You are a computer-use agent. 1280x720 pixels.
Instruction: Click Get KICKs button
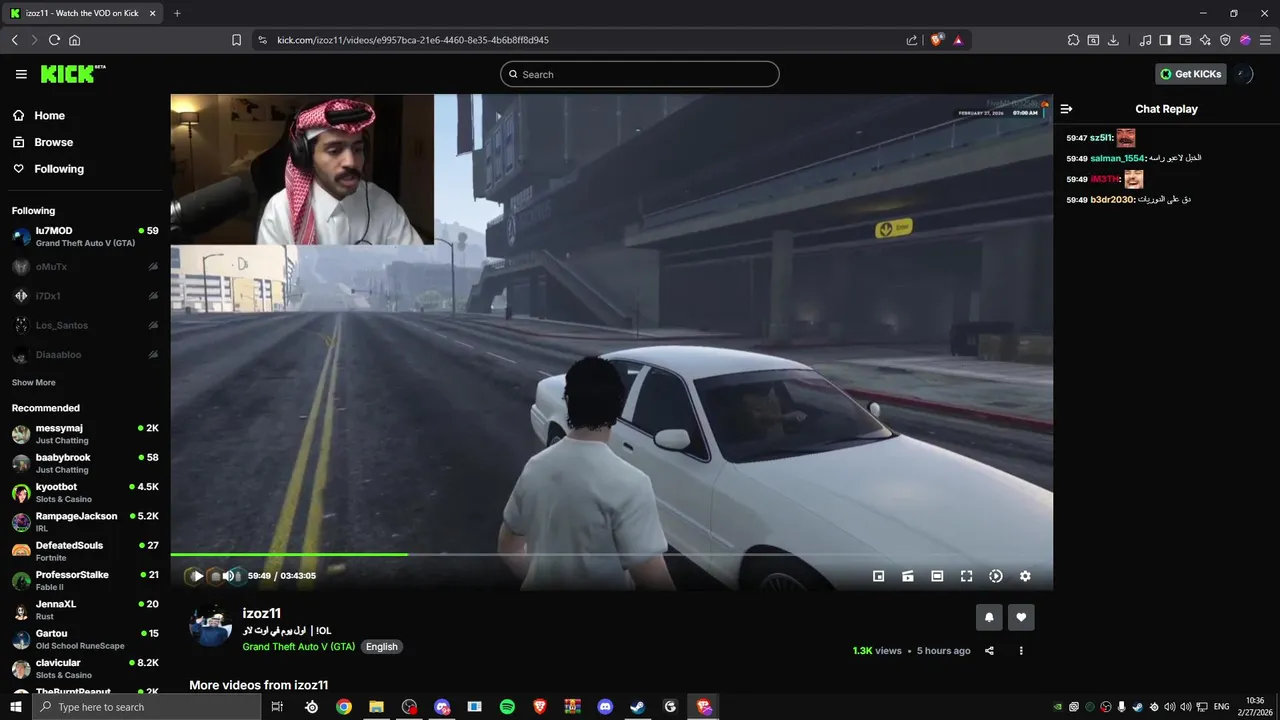coord(1190,74)
